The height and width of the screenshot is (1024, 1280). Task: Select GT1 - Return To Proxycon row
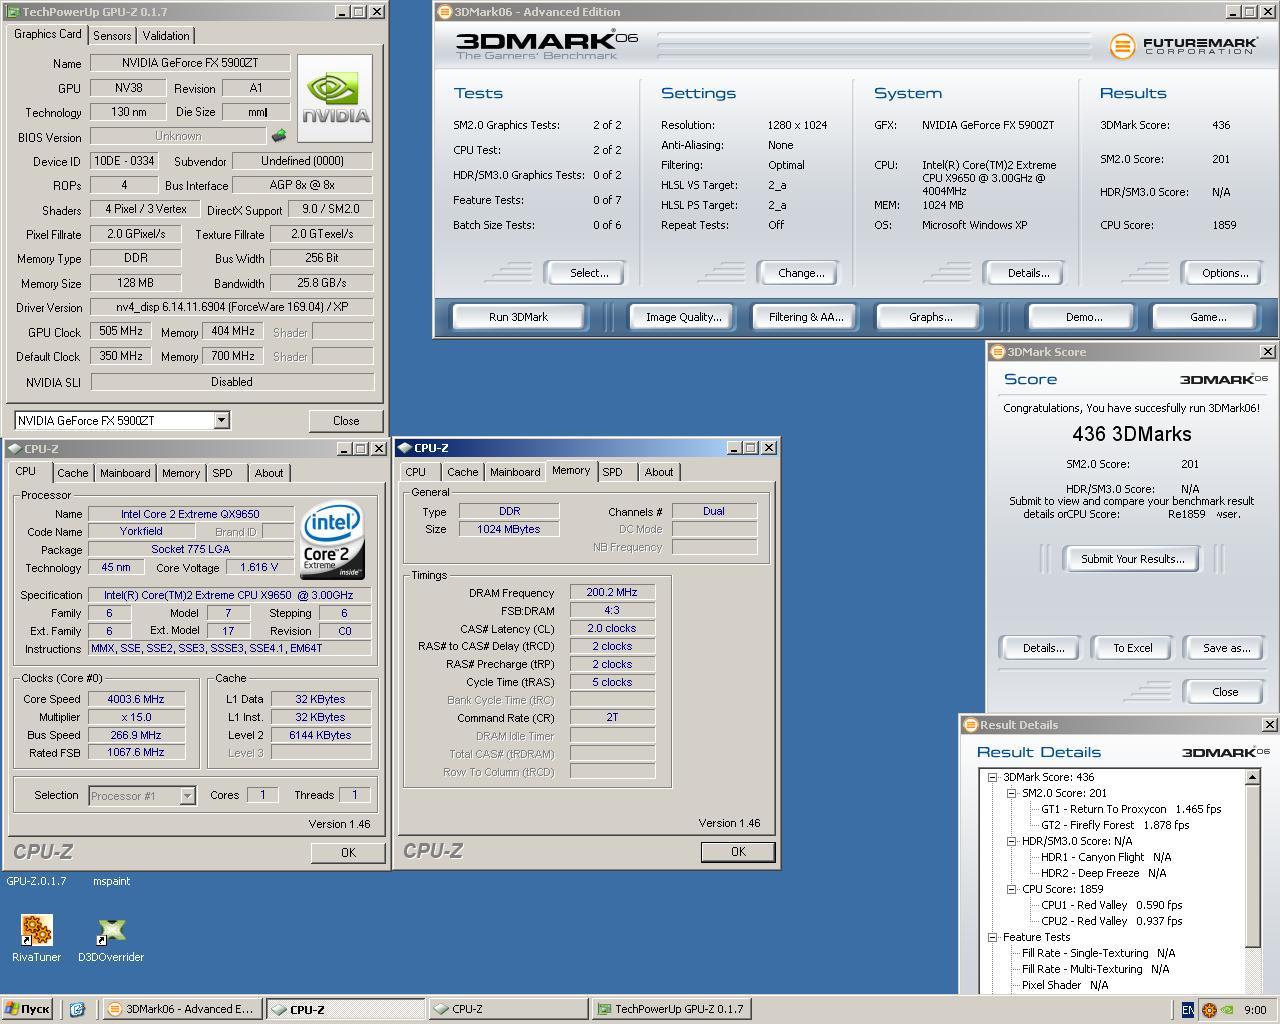point(1130,809)
